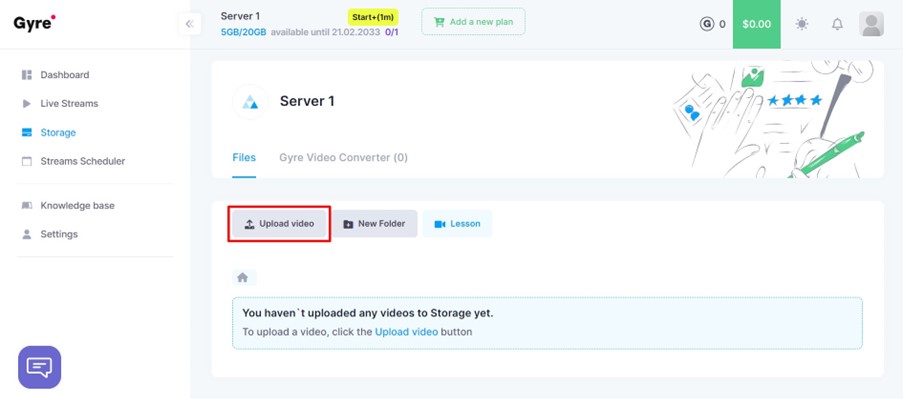Open the $0.00 balance panel
Screen dimensions: 903x404
click(x=757, y=24)
